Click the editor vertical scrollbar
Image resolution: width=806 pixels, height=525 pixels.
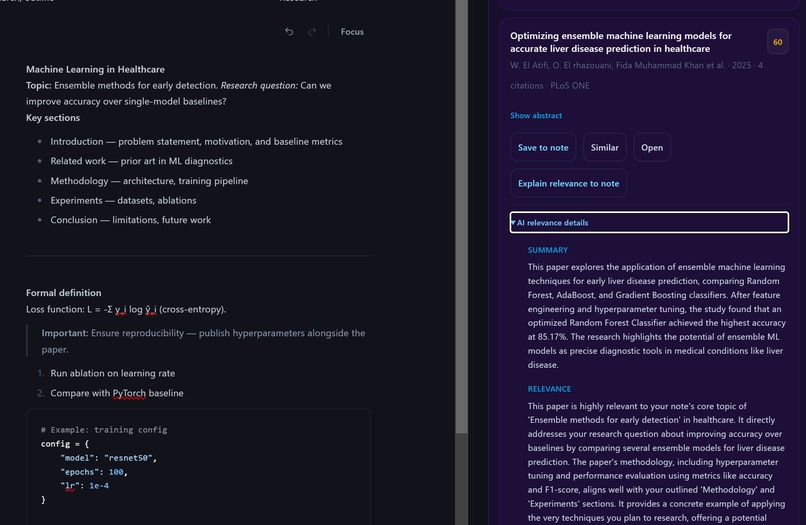pos(462,216)
